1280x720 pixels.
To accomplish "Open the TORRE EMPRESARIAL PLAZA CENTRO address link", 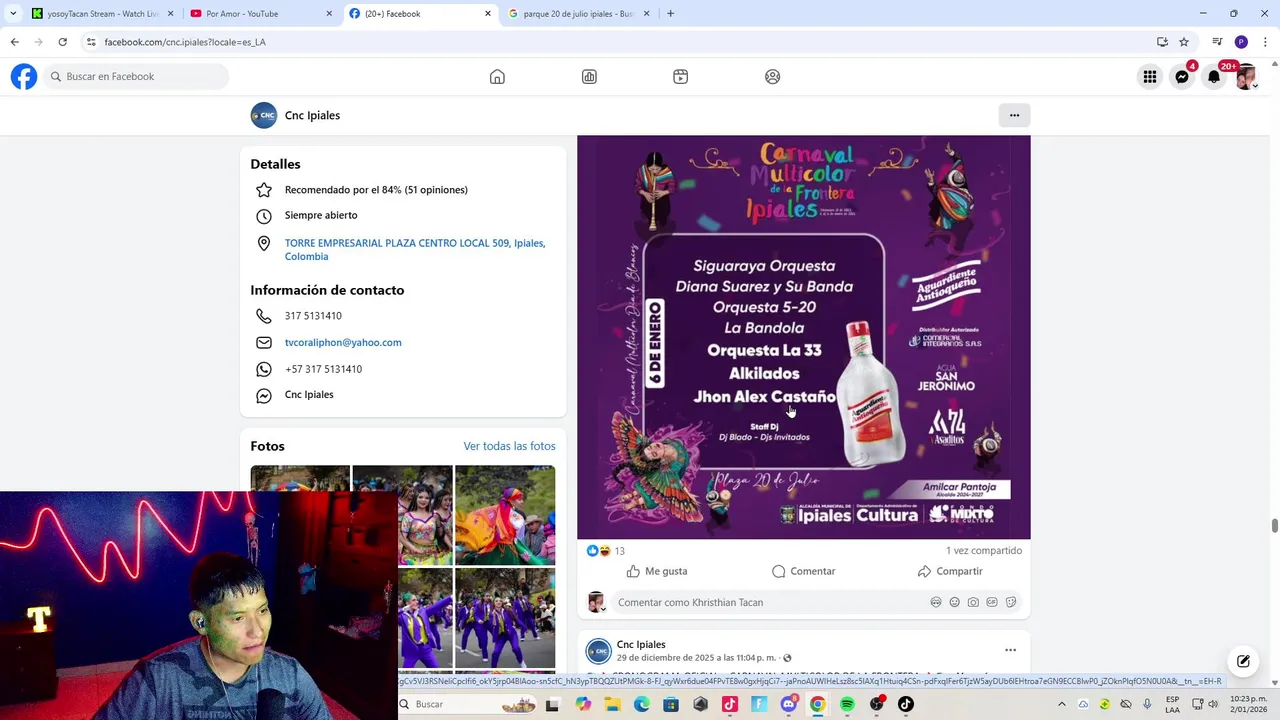I will (415, 250).
